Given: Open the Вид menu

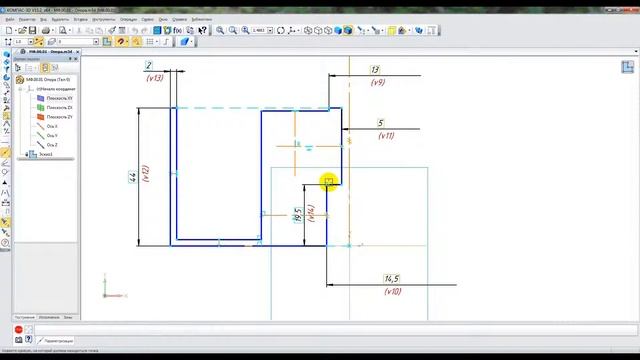Looking at the screenshot, I should pos(43,19).
